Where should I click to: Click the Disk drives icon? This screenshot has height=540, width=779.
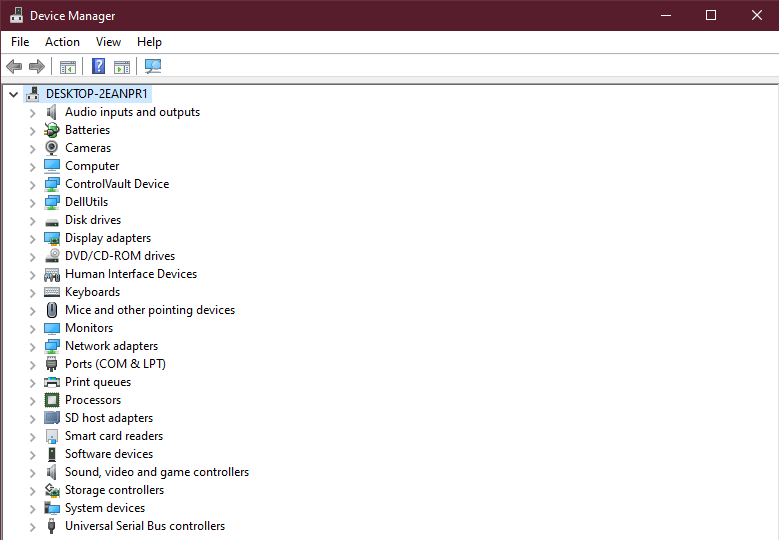pyautogui.click(x=52, y=221)
